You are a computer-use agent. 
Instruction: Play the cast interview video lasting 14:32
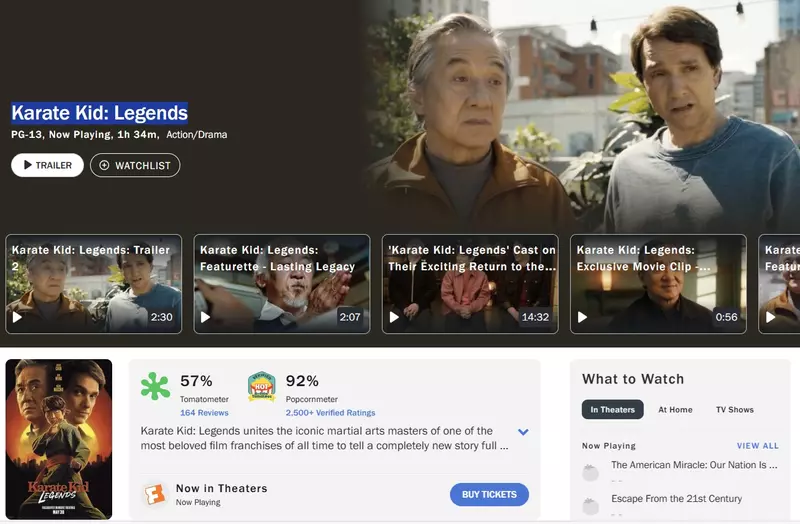pyautogui.click(x=470, y=284)
